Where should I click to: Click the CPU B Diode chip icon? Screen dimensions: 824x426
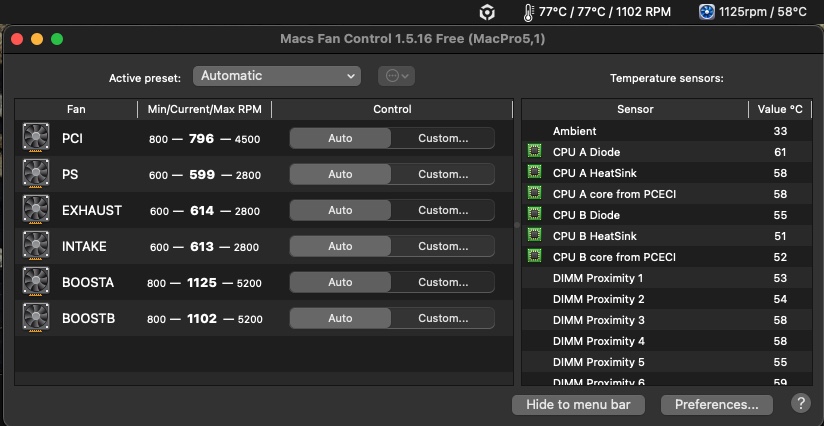click(534, 214)
